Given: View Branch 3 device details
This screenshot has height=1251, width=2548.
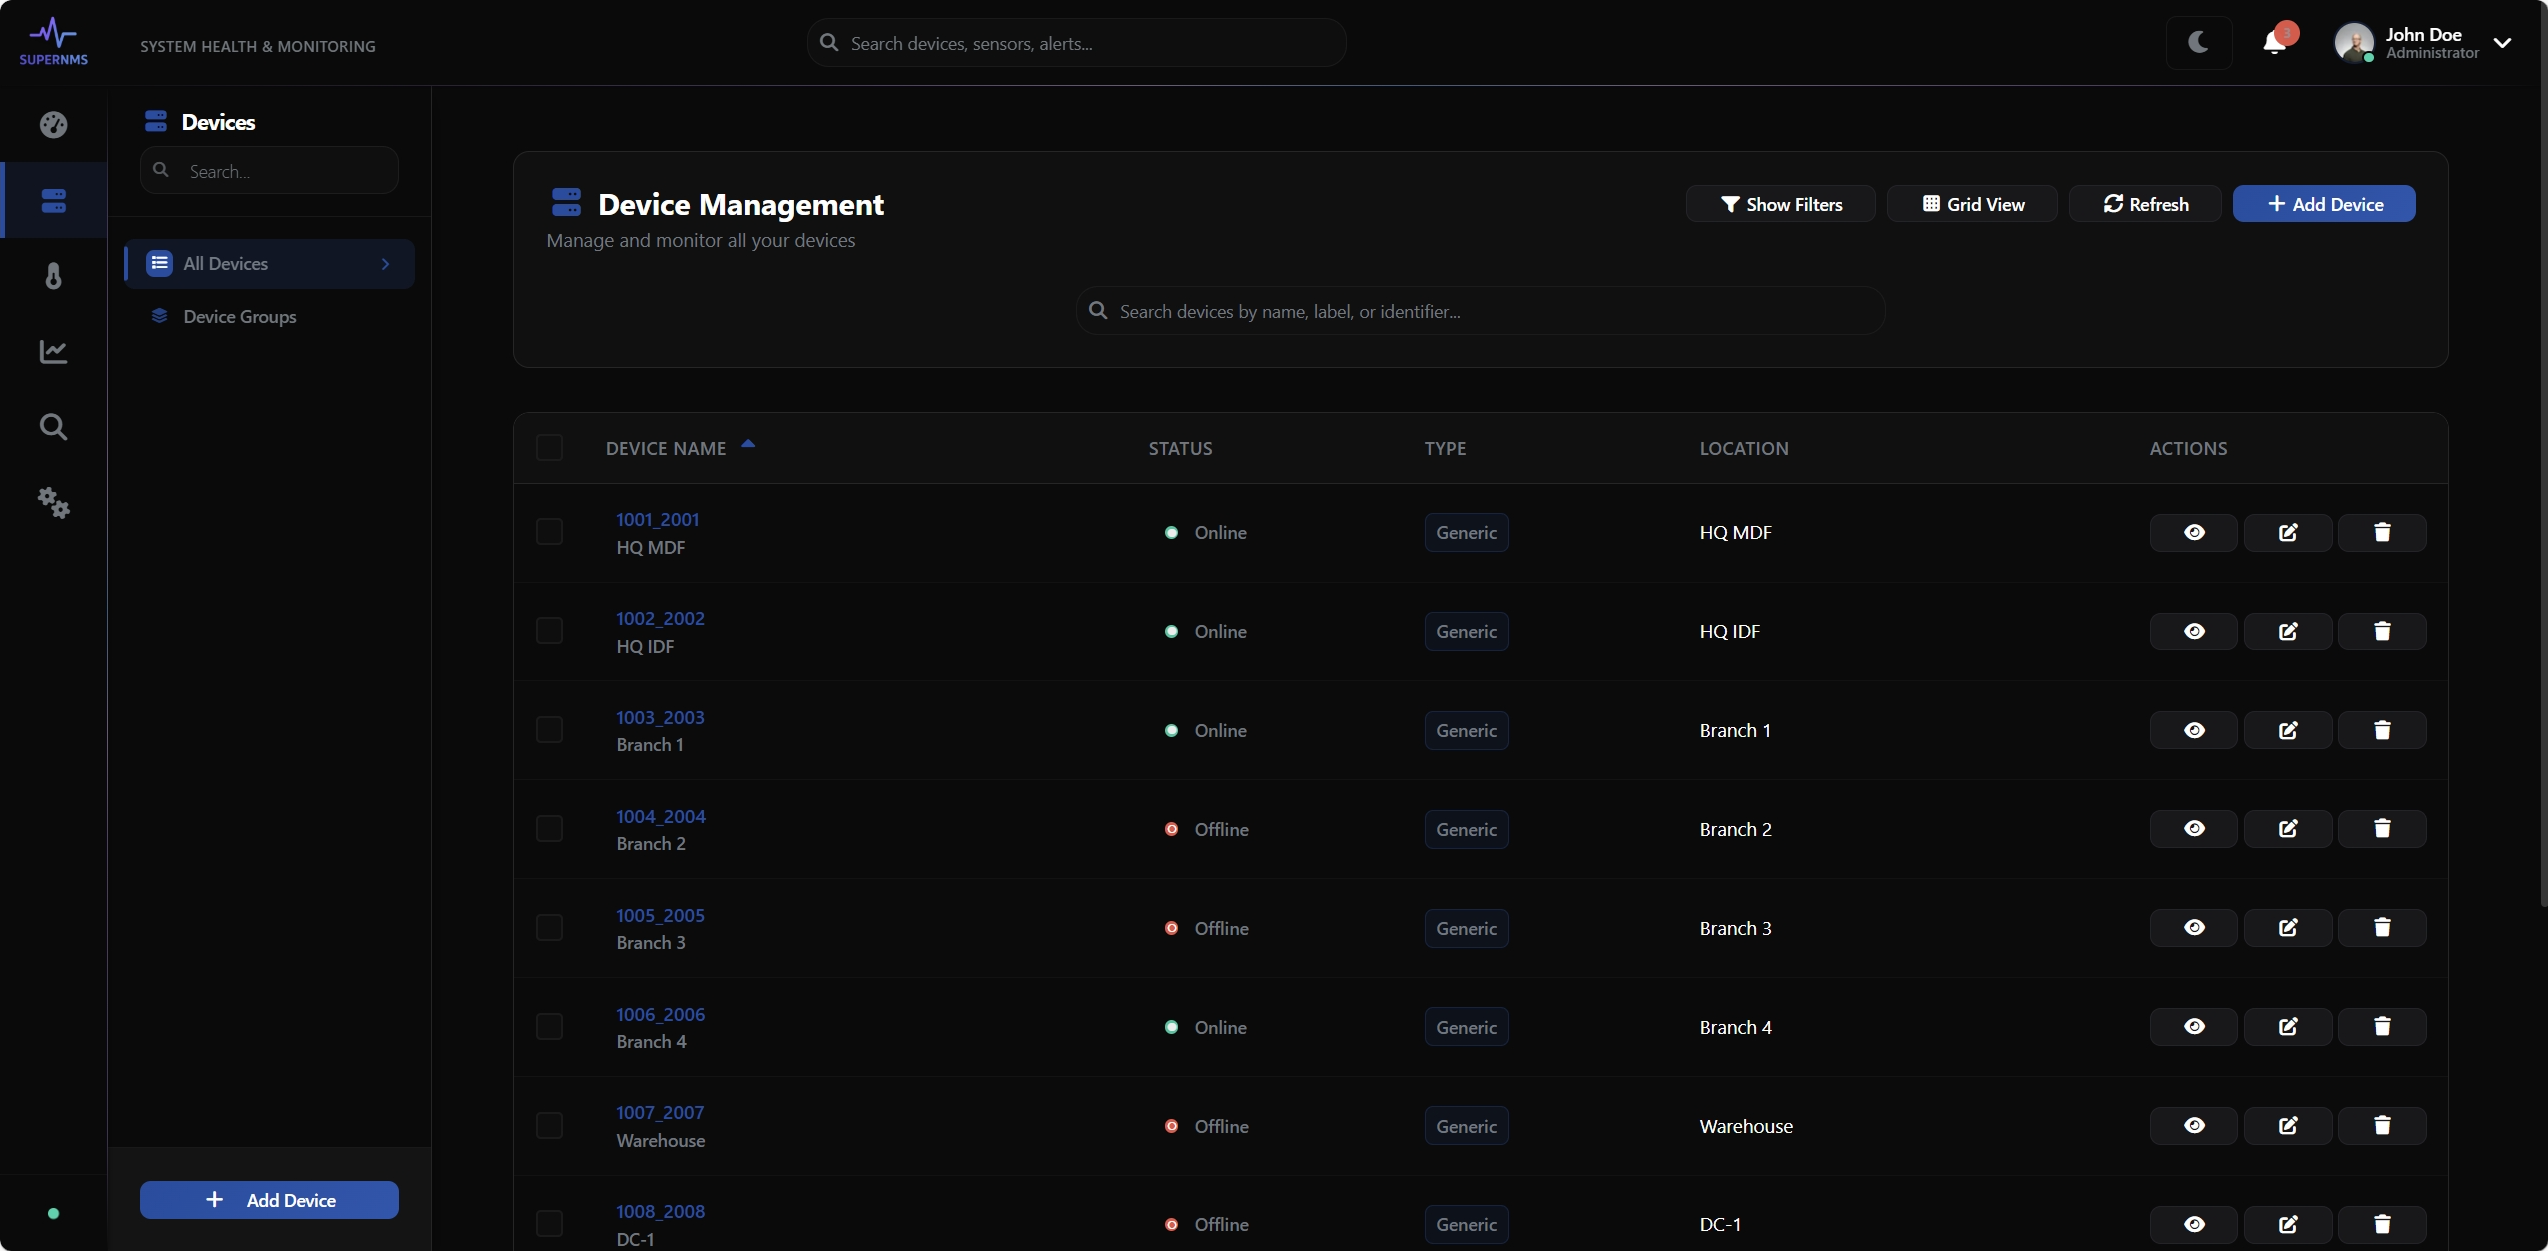Looking at the screenshot, I should [x=2193, y=927].
